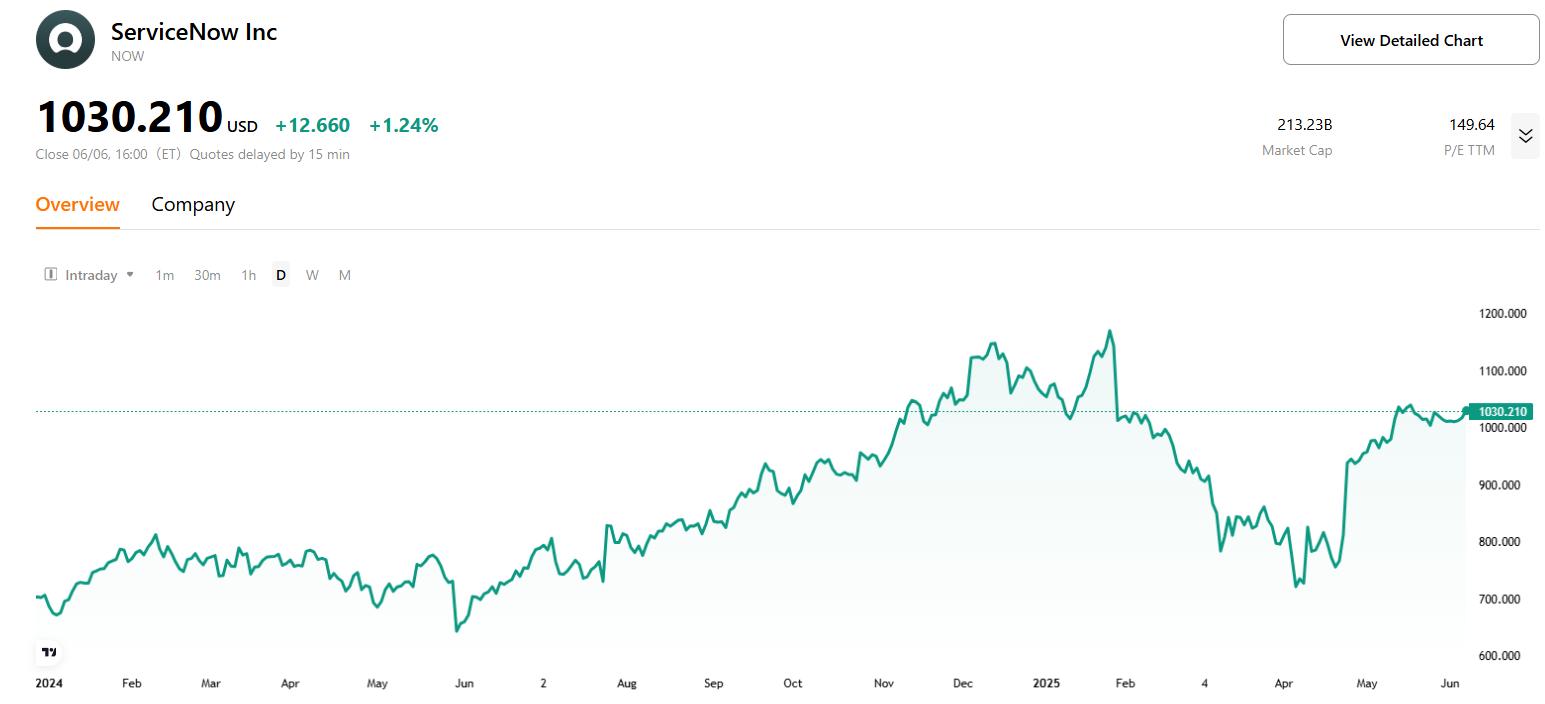Screen dimensions: 1545x704
Task: Click the Dec label on time axis
Action: [x=962, y=684]
